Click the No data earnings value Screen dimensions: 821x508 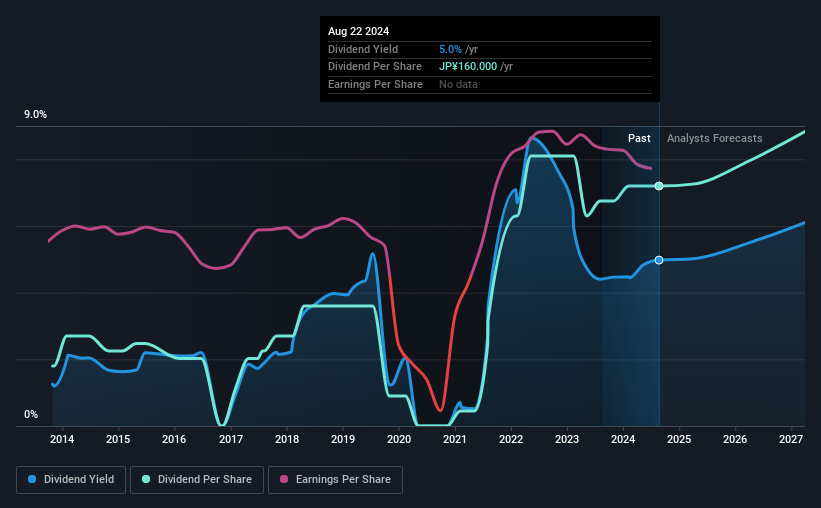click(x=458, y=84)
